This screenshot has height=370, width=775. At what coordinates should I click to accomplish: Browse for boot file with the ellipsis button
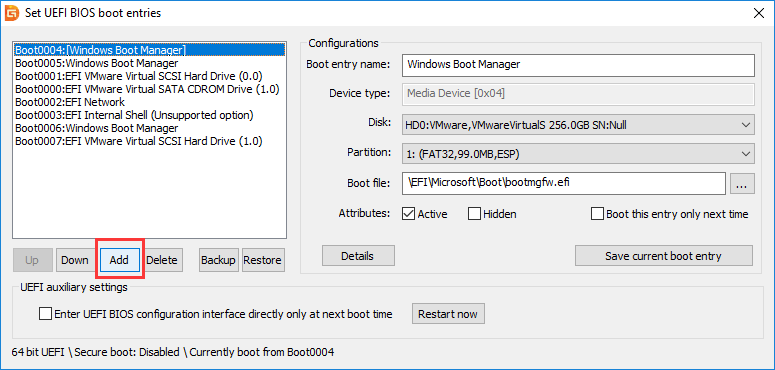pos(742,183)
